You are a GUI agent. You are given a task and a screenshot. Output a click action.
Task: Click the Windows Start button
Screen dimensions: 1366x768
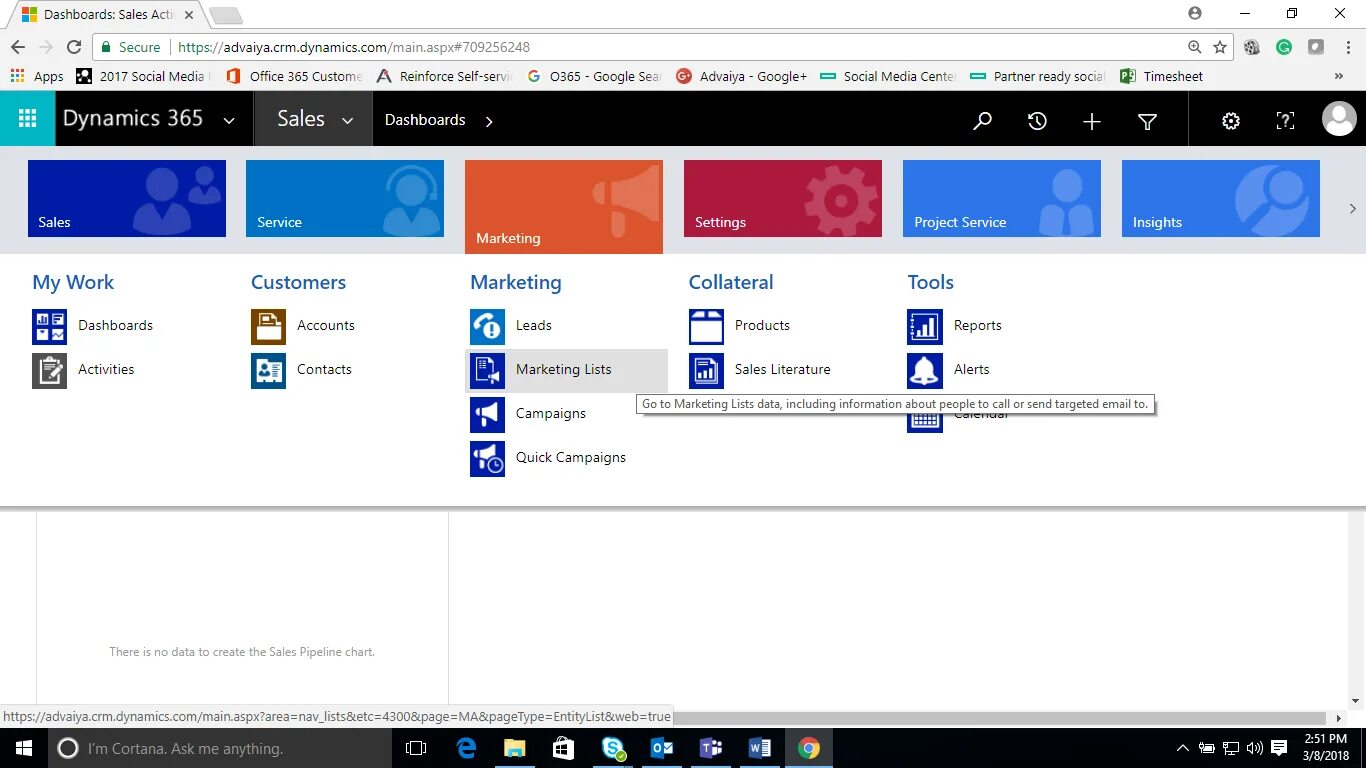tap(23, 748)
